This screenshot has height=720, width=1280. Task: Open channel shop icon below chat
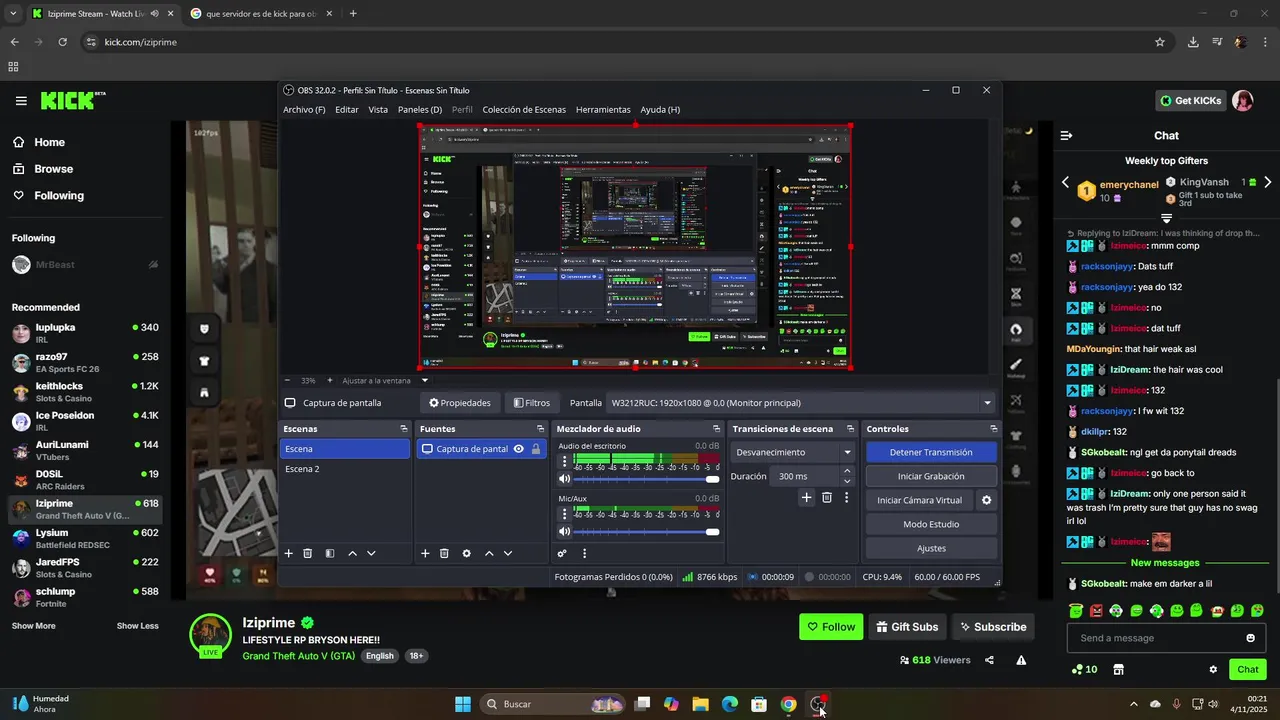[x=1118, y=669]
